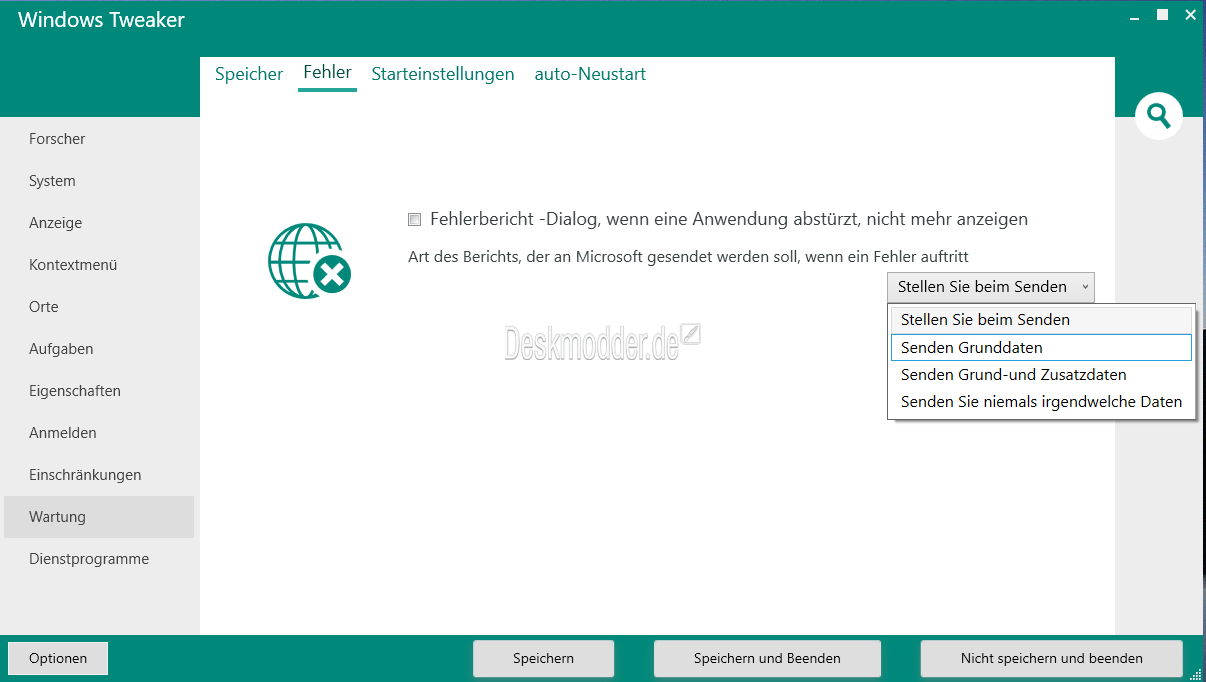Choose 'Stellen Sie beim Senden' list option
This screenshot has width=1206, height=682.
pyautogui.click(x=1041, y=320)
